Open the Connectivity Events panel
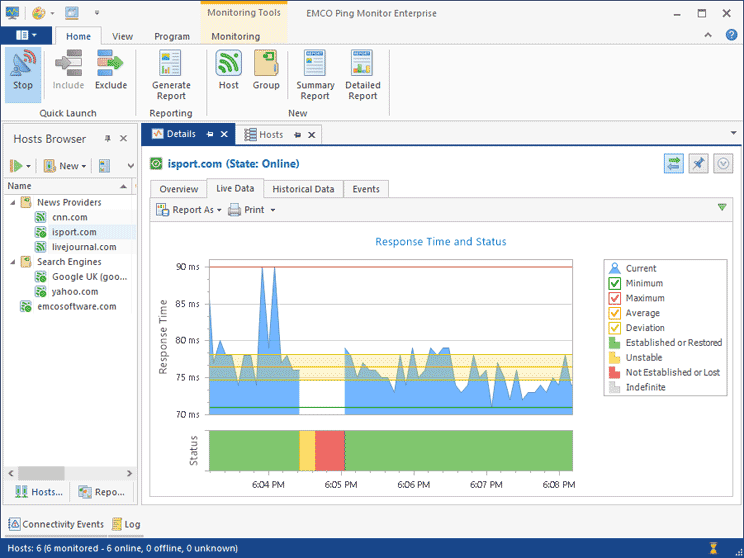Viewport: 744px width, 558px height. click(55, 524)
